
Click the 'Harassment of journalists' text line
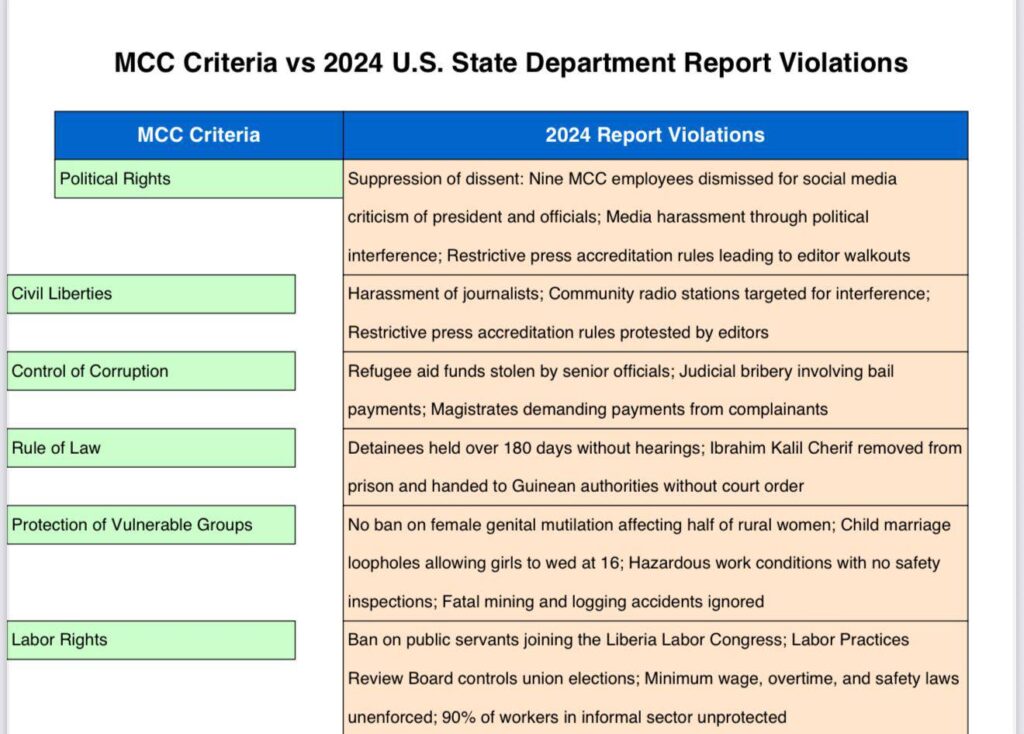pyautogui.click(x=638, y=294)
